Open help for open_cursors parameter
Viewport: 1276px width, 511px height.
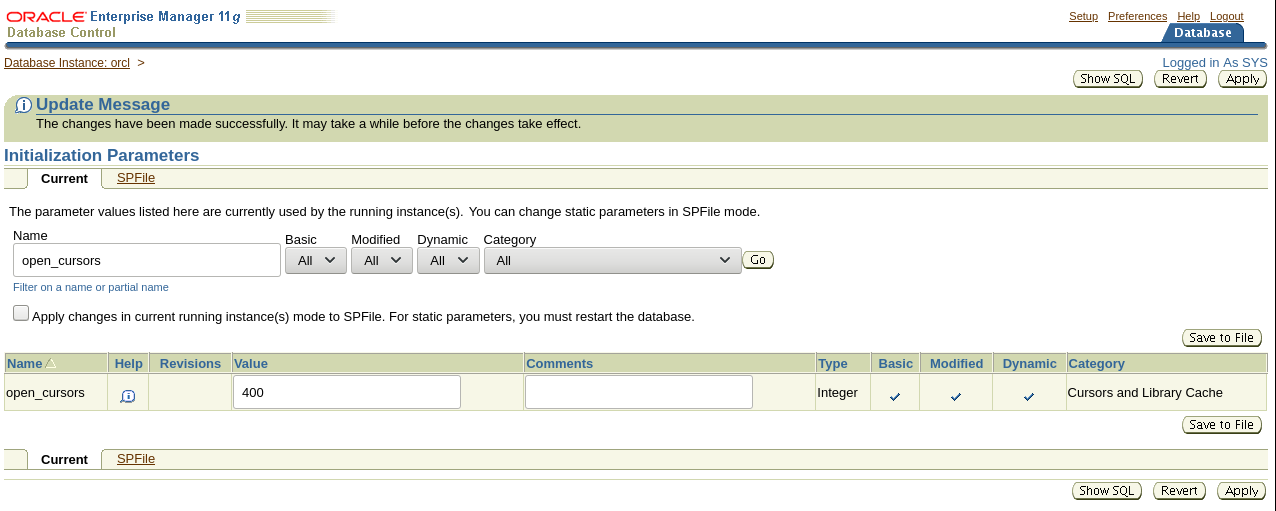[x=128, y=396]
